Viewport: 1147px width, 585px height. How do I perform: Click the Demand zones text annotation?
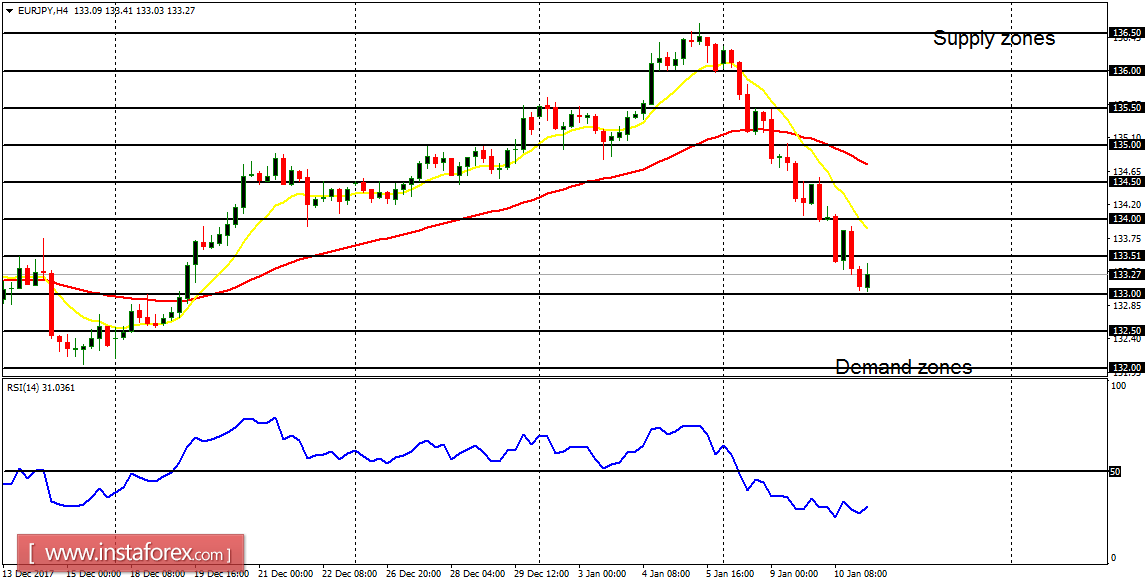[904, 367]
